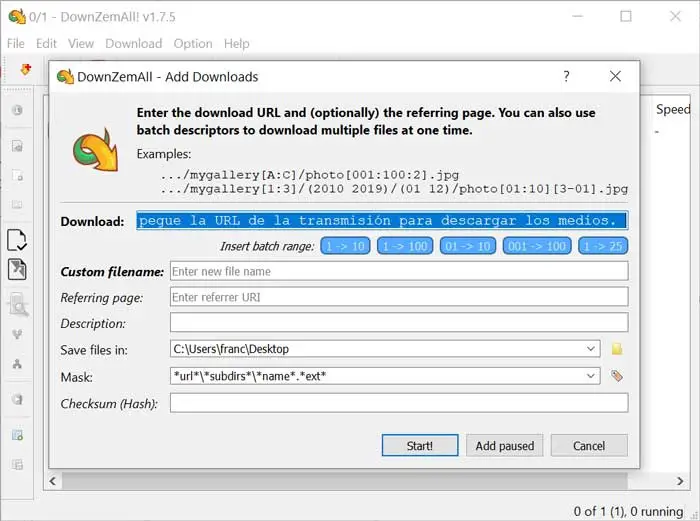700x521 pixels.
Task: Expand the Mask dropdown arrow
Action: pos(591,376)
